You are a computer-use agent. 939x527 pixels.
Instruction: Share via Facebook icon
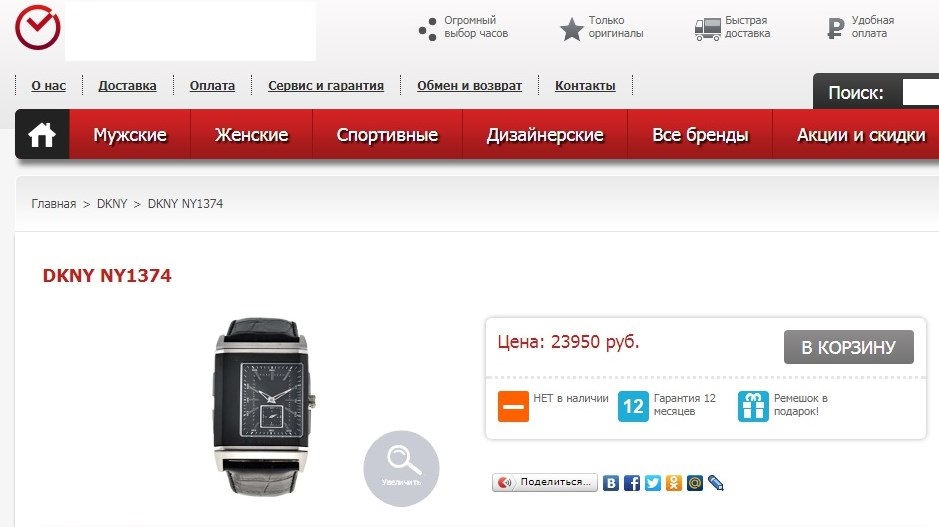(x=632, y=483)
